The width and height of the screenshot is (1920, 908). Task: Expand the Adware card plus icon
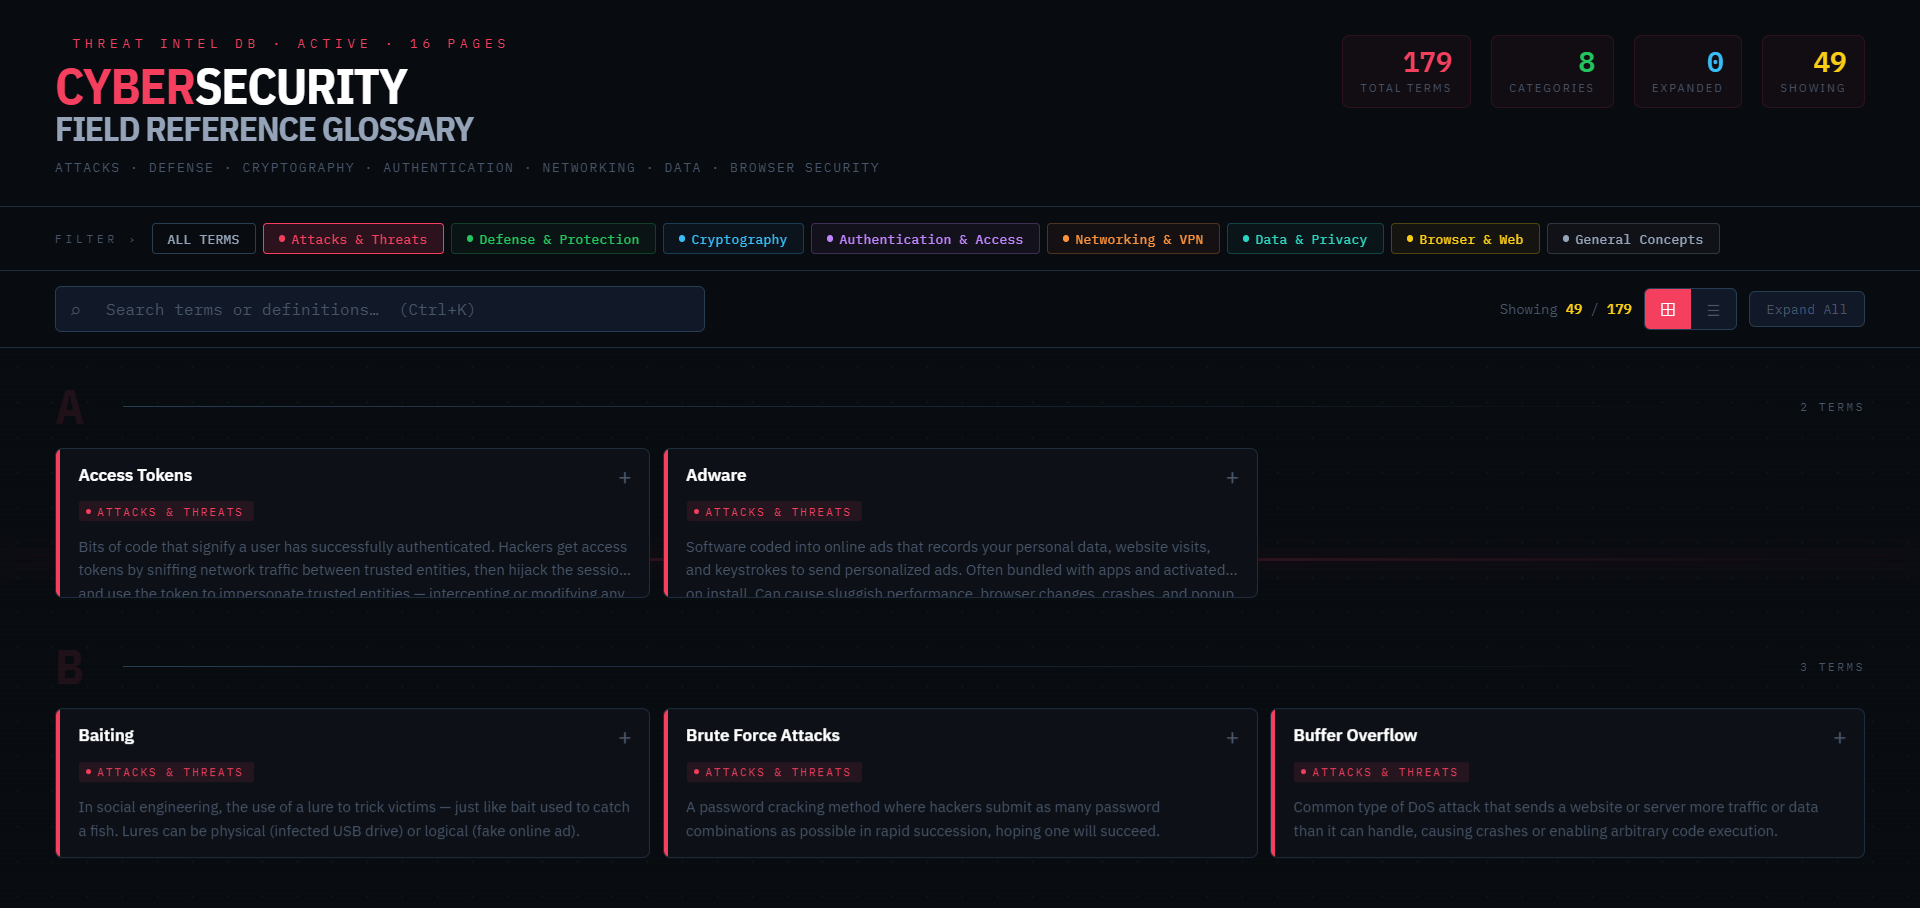tap(1232, 478)
